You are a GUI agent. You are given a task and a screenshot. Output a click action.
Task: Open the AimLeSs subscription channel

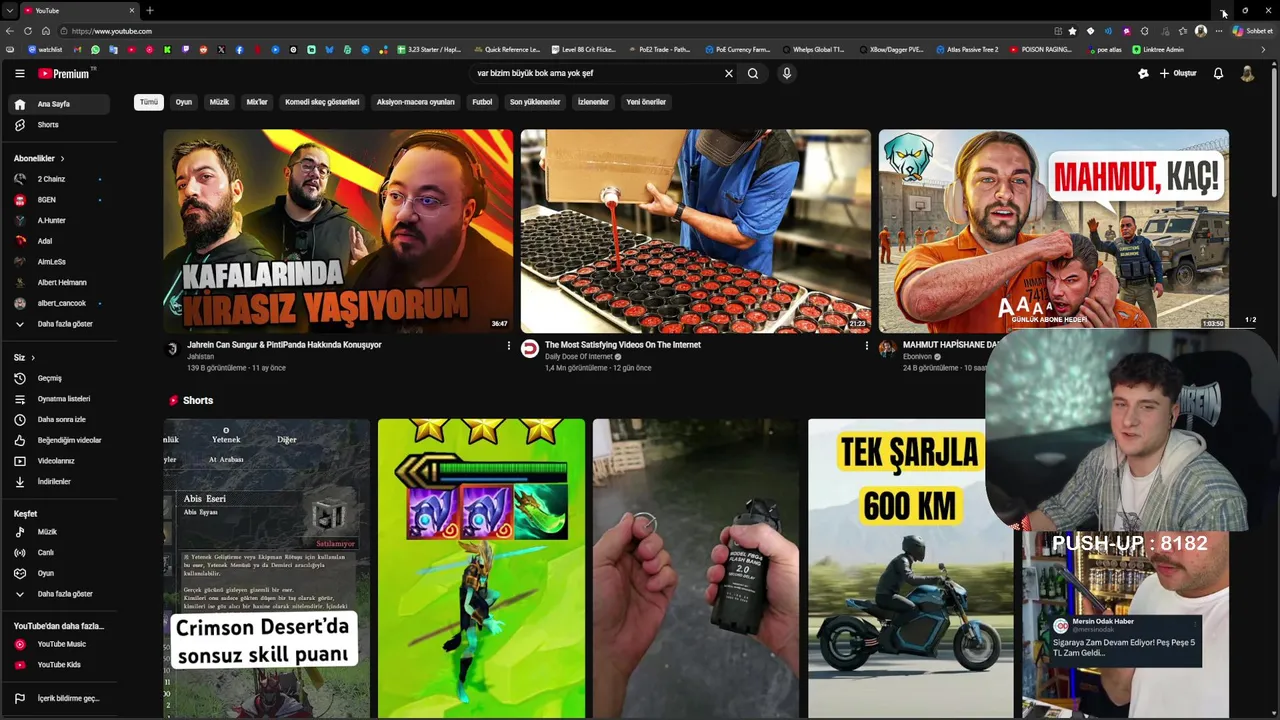[x=58, y=262]
